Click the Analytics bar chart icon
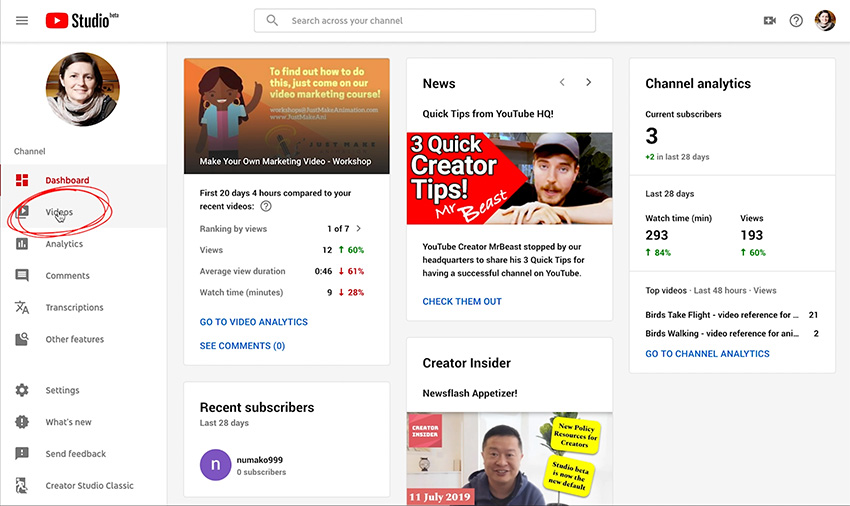The image size is (850, 506). pyautogui.click(x=22, y=244)
